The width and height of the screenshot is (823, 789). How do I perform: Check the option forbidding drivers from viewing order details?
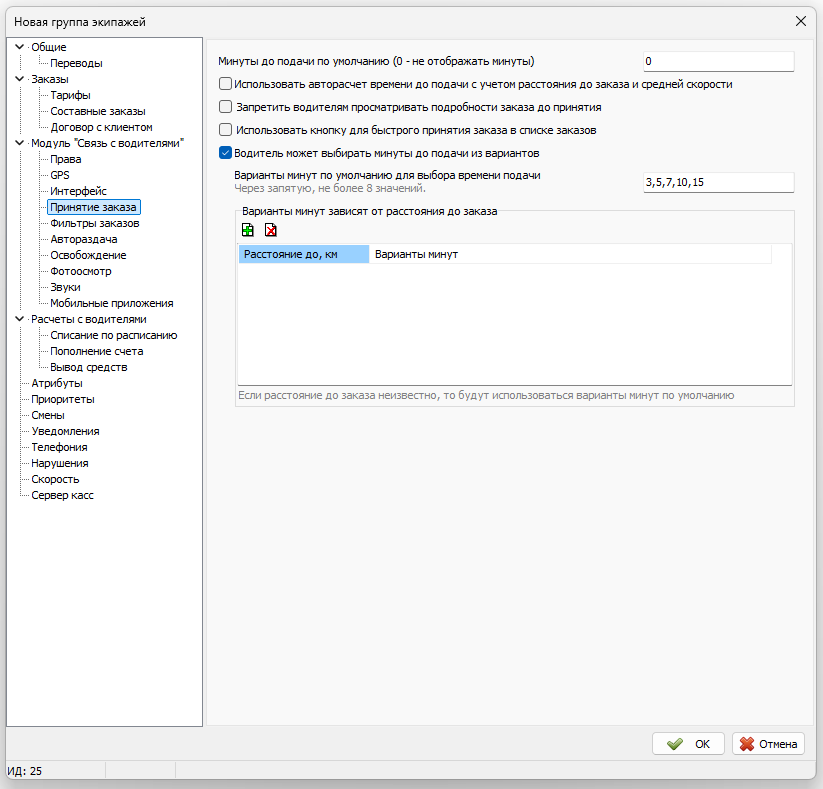coord(225,106)
